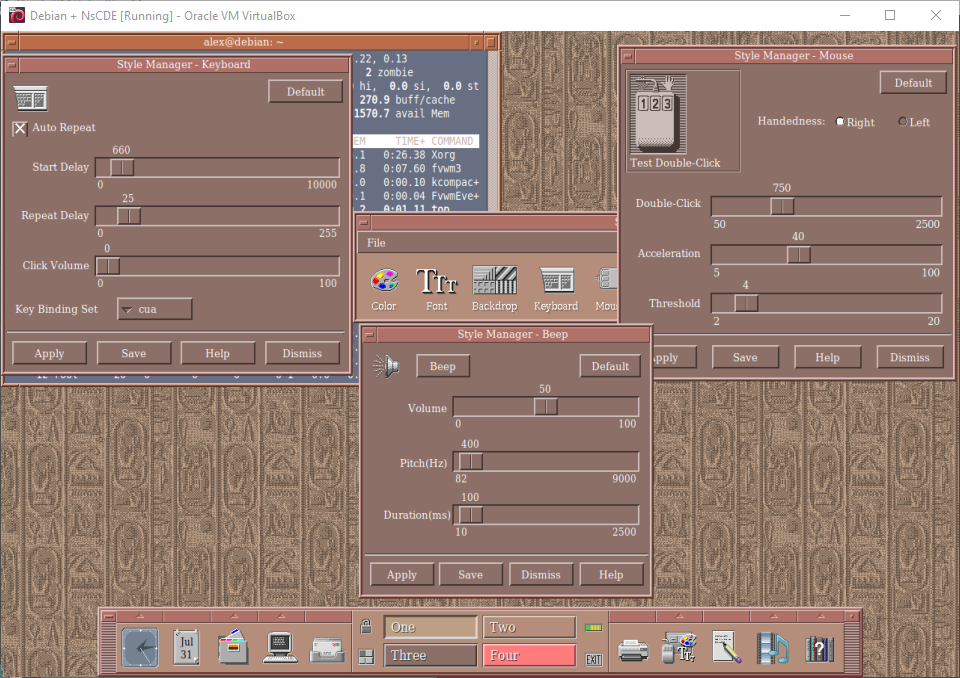Expand the subpanel arrow above the clock
The image size is (960, 678).
pos(140,615)
